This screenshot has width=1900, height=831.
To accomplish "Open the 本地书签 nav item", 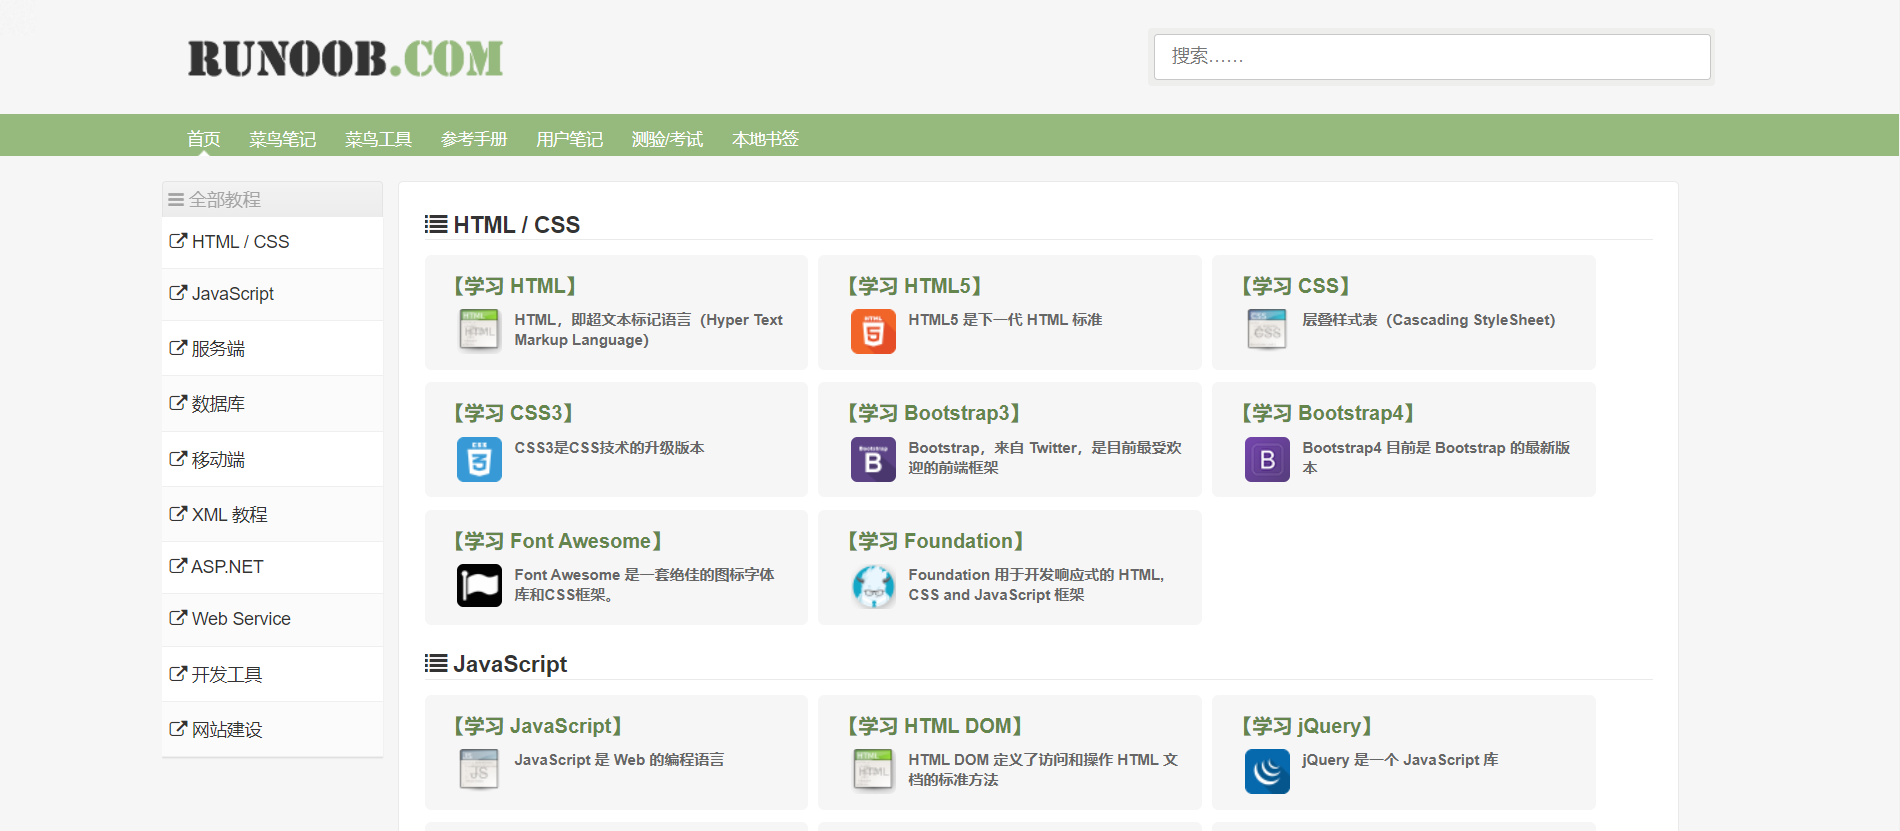I will point(766,139).
